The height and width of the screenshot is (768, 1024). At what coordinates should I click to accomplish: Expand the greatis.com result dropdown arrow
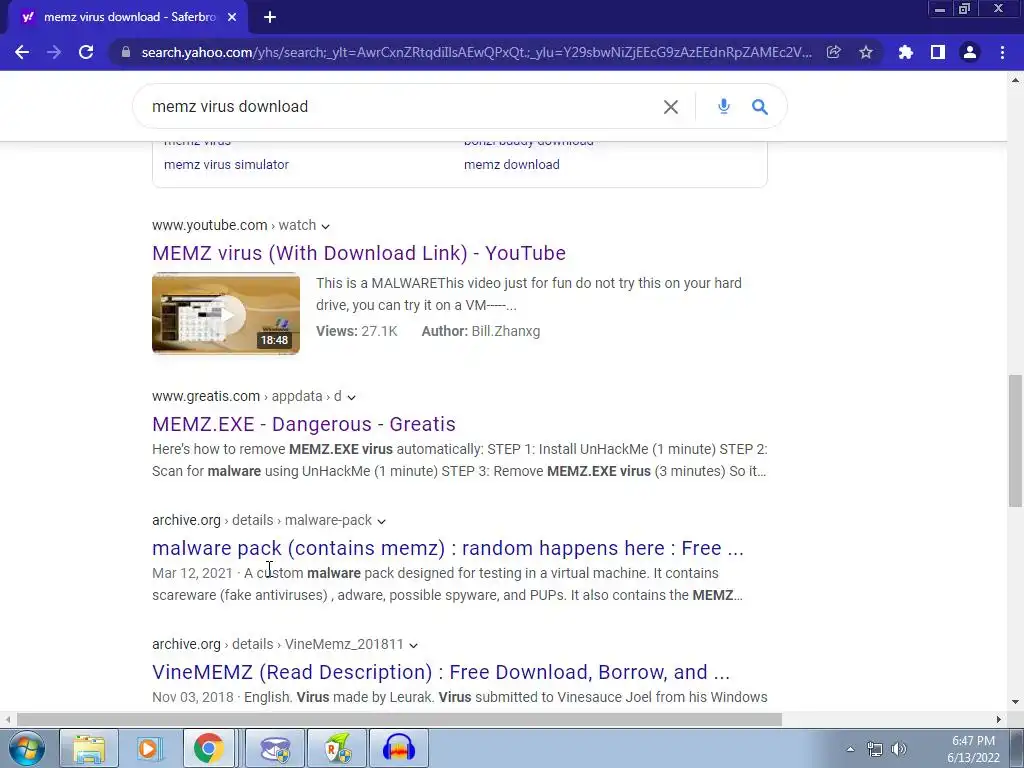(351, 397)
